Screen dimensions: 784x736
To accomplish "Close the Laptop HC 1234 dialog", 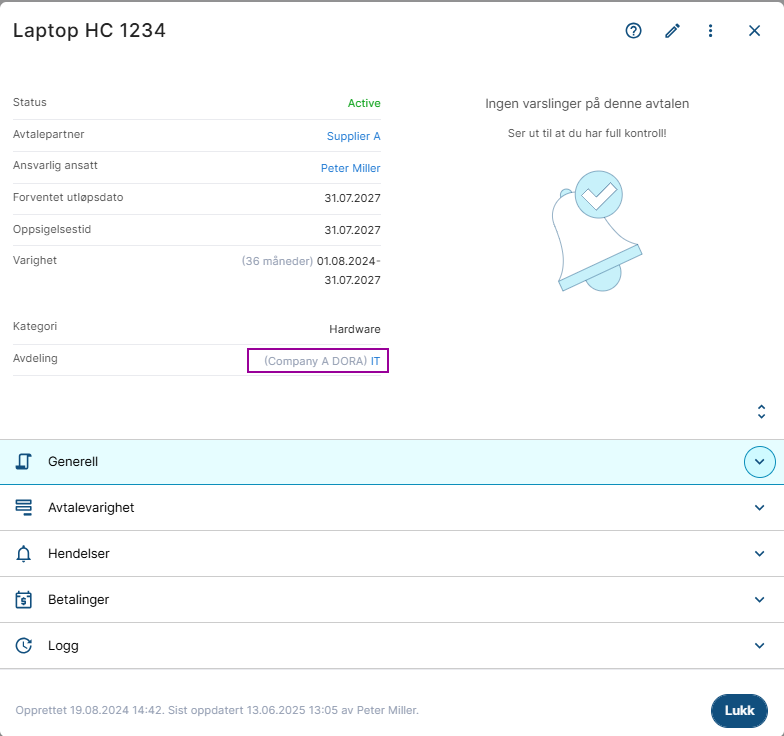I will click(755, 31).
